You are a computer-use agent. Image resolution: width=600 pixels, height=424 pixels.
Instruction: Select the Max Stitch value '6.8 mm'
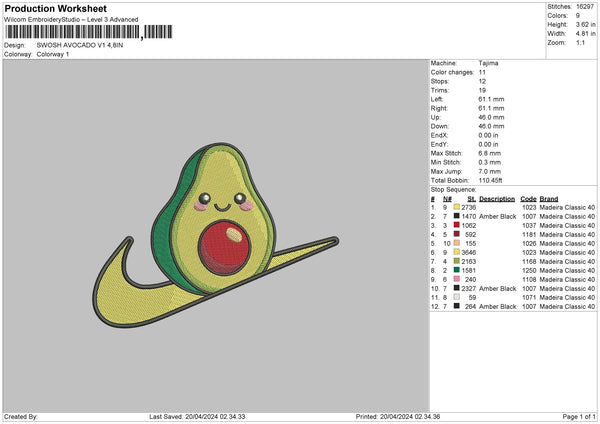(x=489, y=153)
